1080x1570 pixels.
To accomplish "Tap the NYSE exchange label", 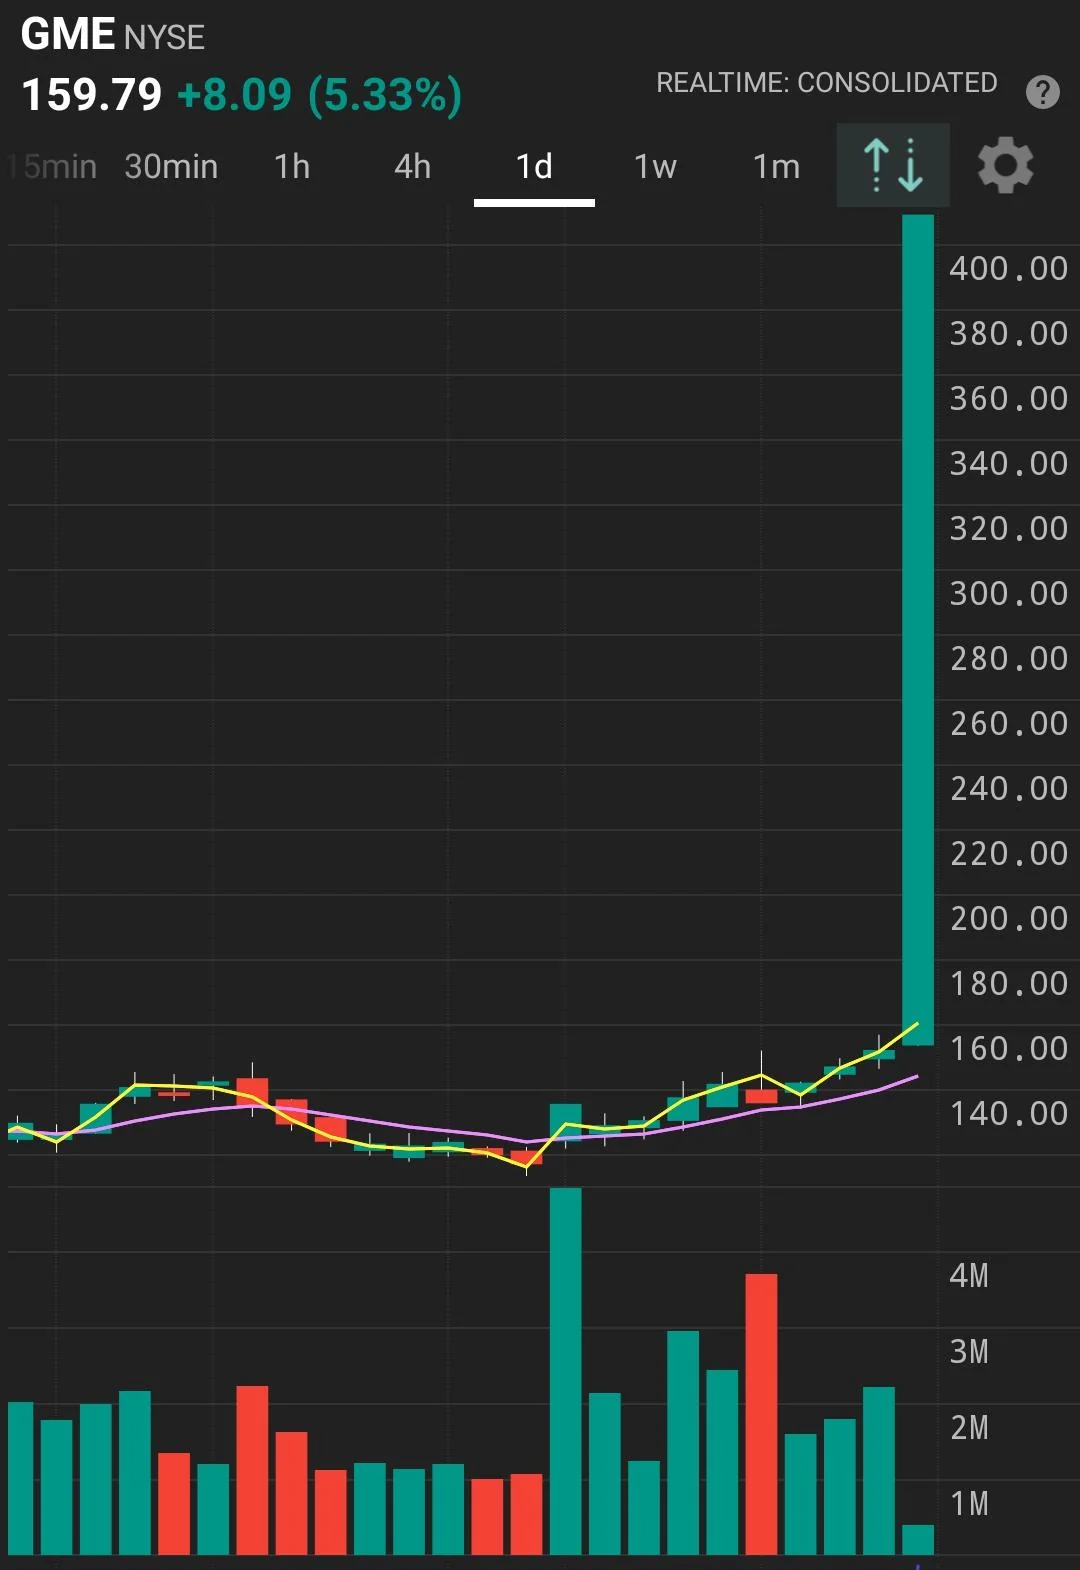I will (x=165, y=37).
